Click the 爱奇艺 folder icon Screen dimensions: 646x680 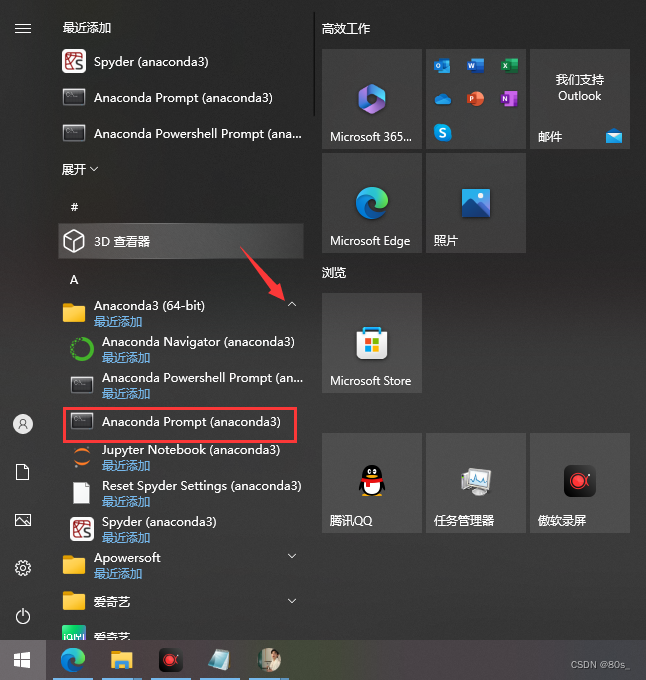point(74,601)
